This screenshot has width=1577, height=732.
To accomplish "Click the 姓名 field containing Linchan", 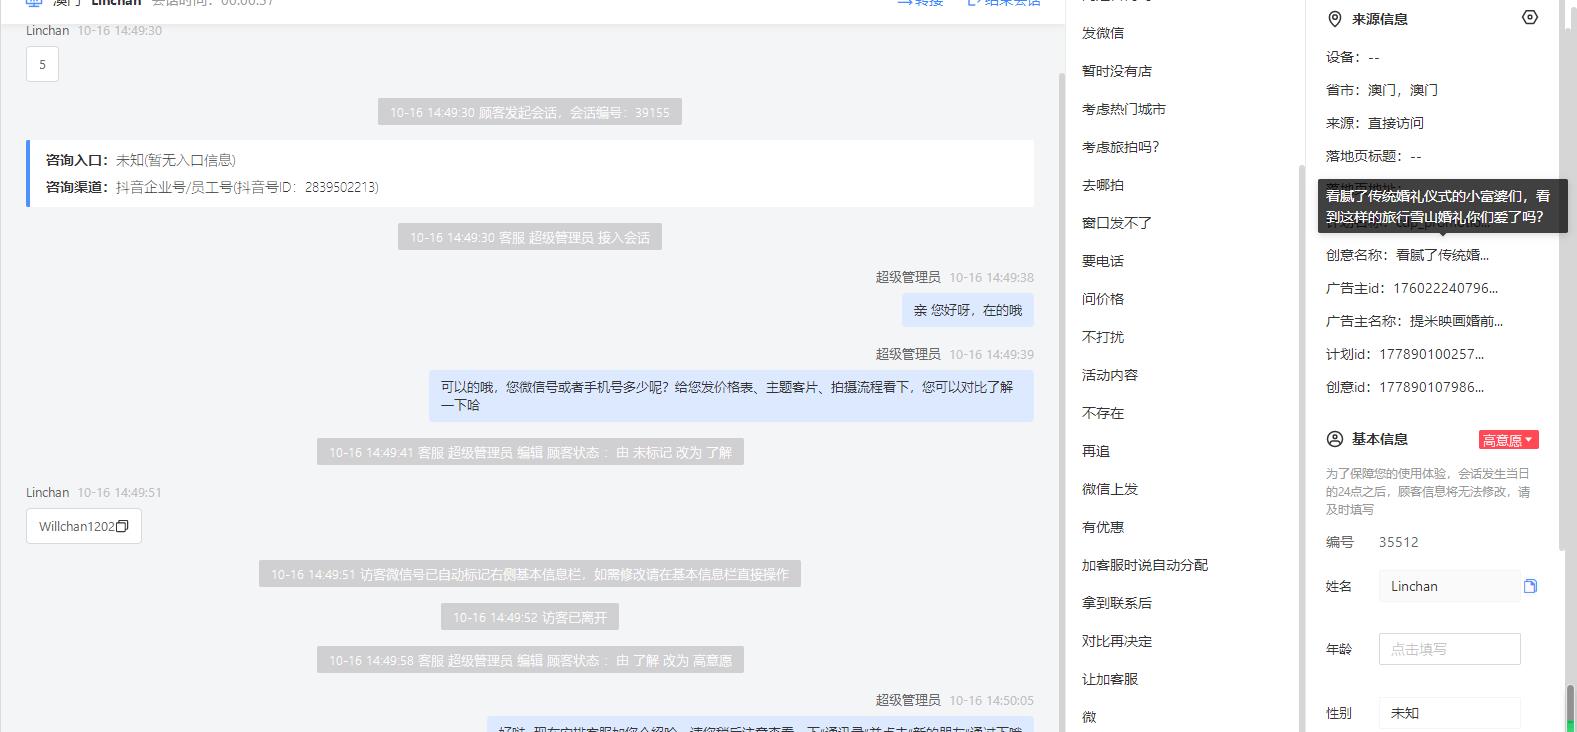I will pyautogui.click(x=1449, y=586).
